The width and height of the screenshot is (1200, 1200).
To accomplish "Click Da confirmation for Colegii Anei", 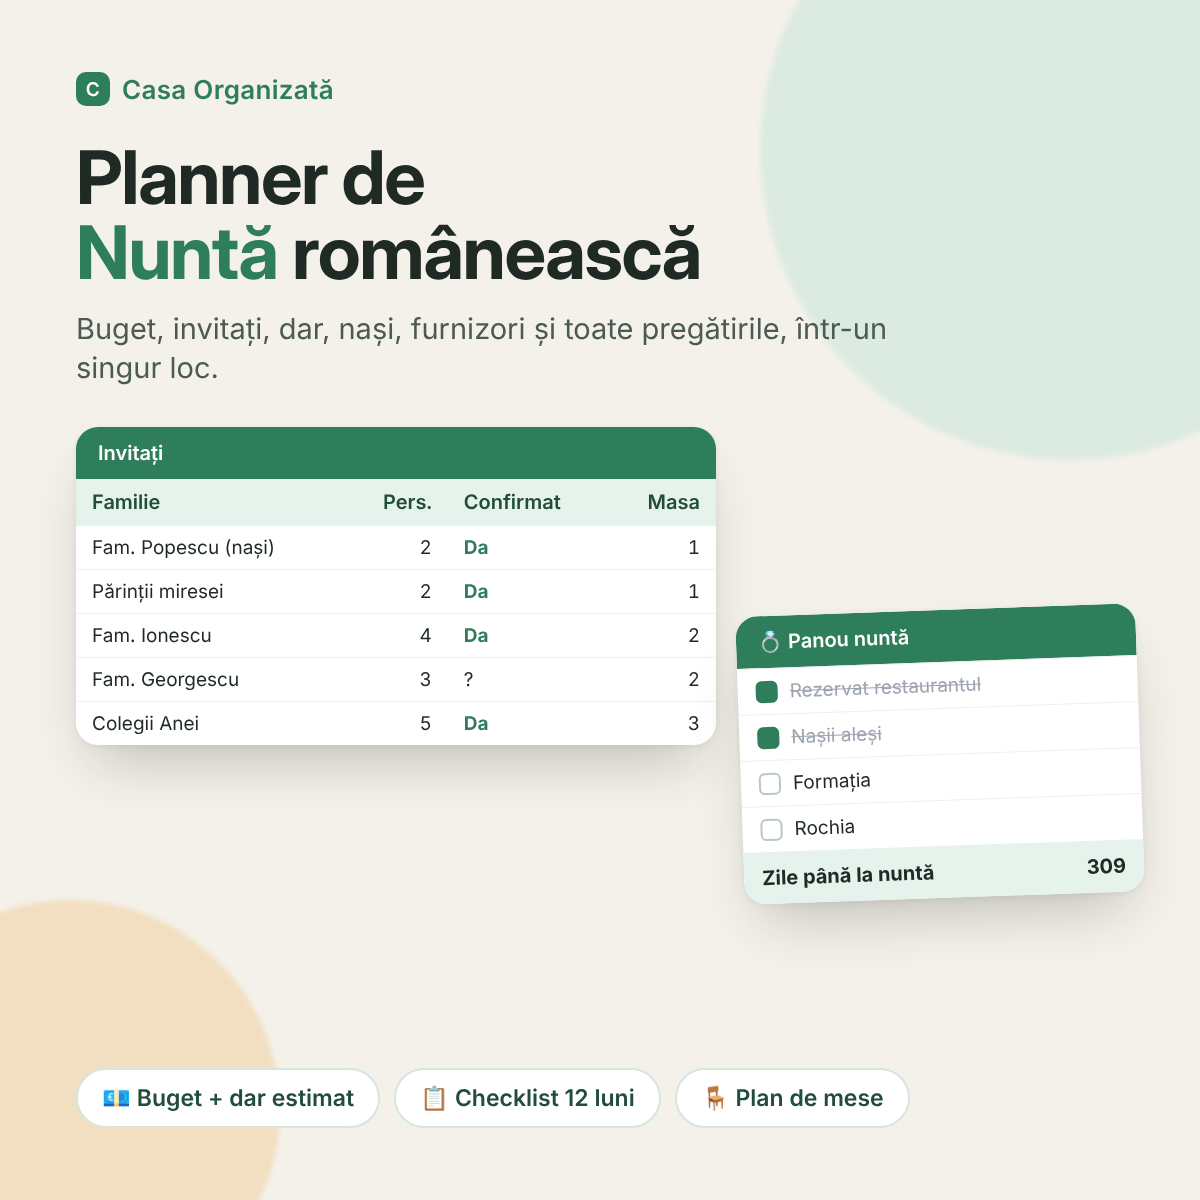I will (x=476, y=723).
